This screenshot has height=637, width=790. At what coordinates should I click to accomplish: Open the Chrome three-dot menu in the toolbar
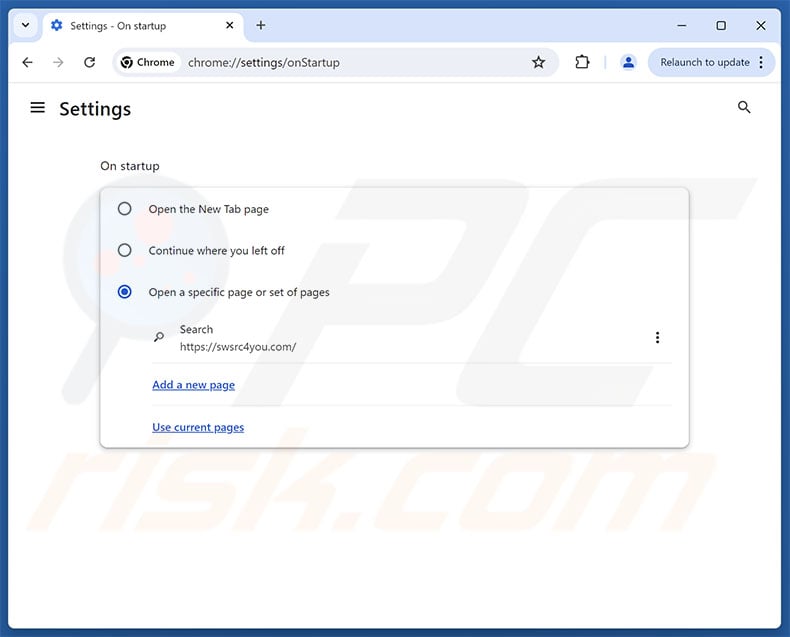tap(761, 62)
